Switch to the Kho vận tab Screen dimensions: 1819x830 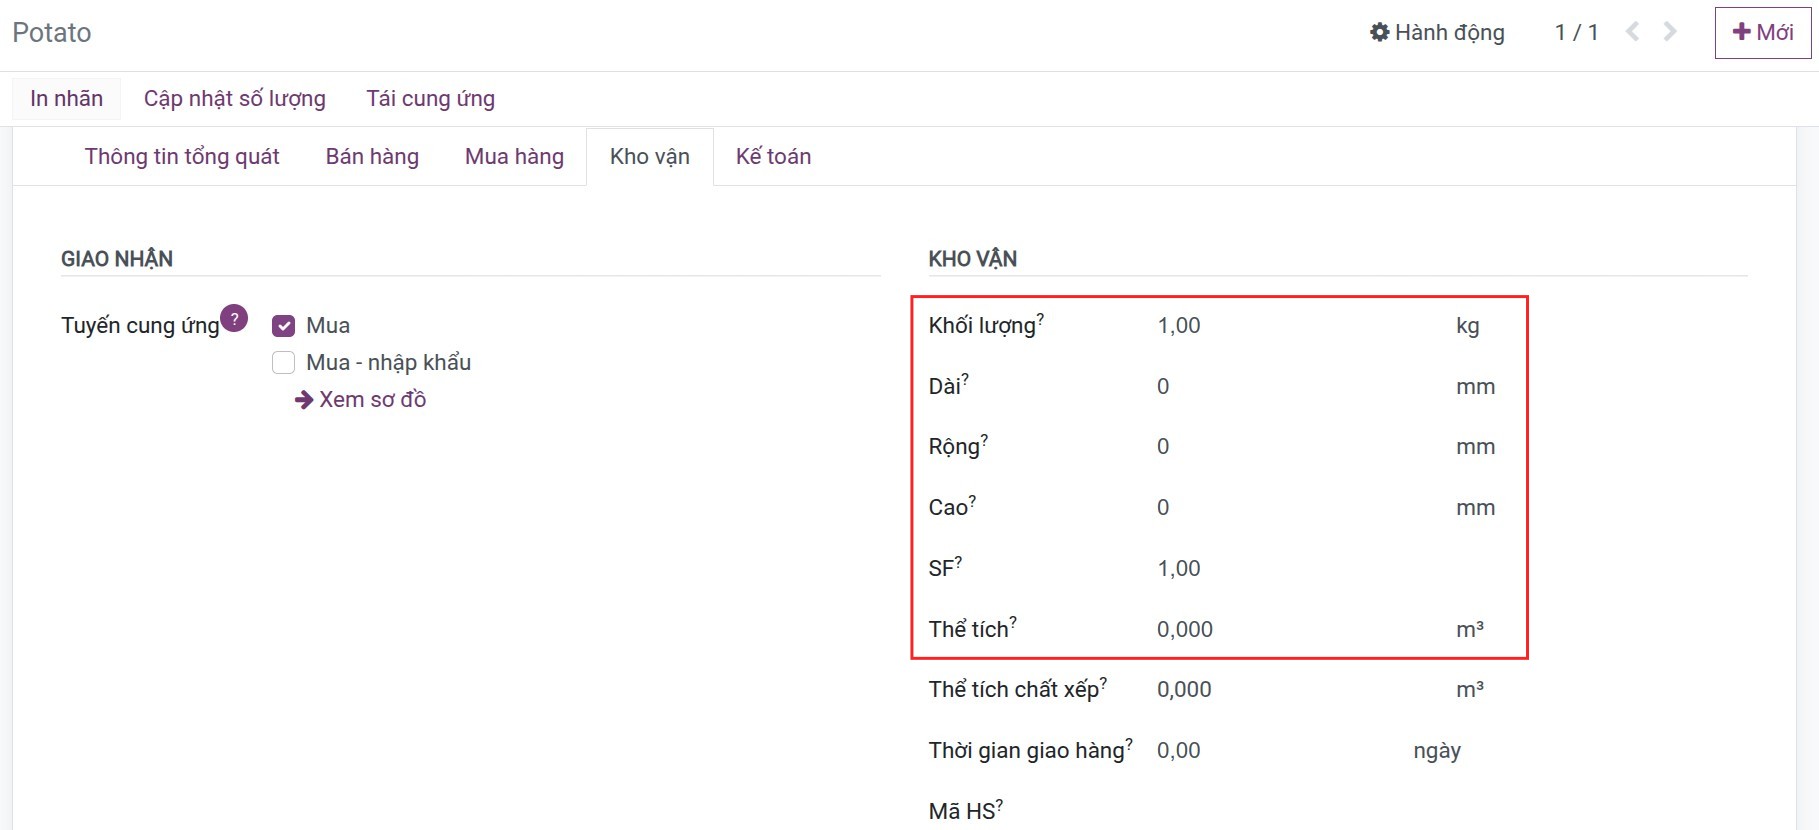[x=650, y=157]
